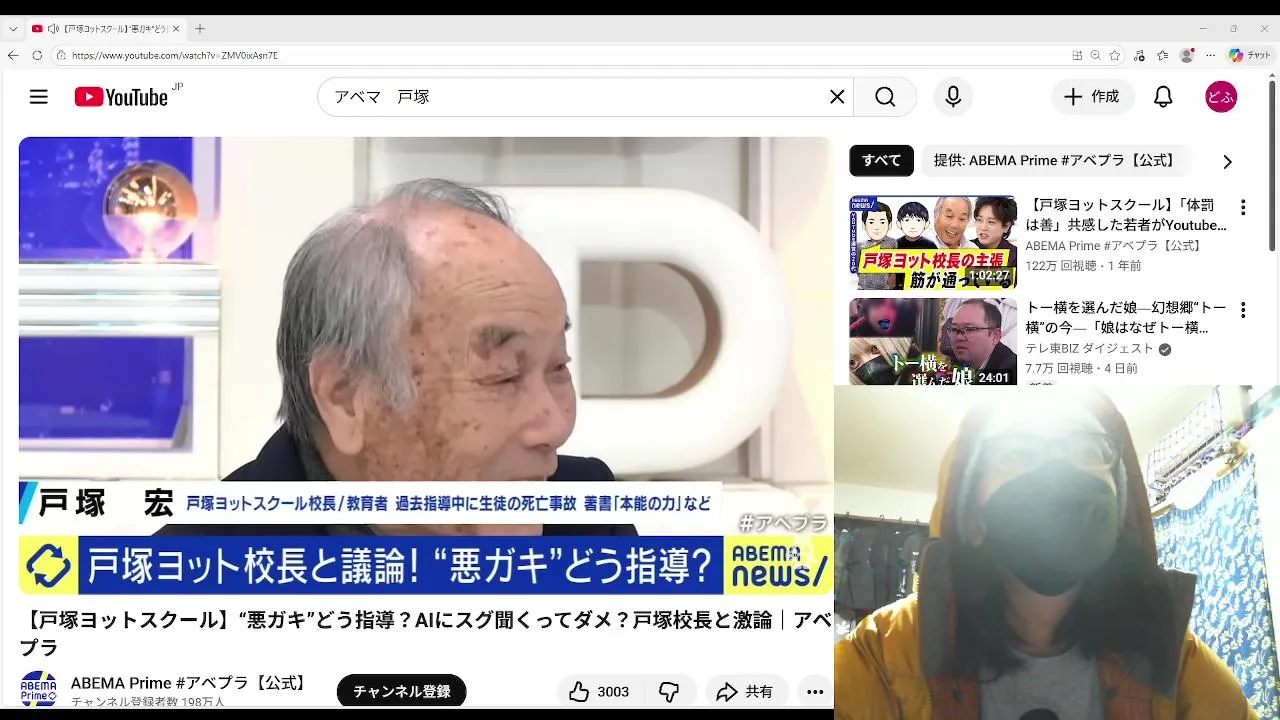Open more actions beside the 共有 button
The height and width of the screenshot is (720, 1280).
pos(815,692)
